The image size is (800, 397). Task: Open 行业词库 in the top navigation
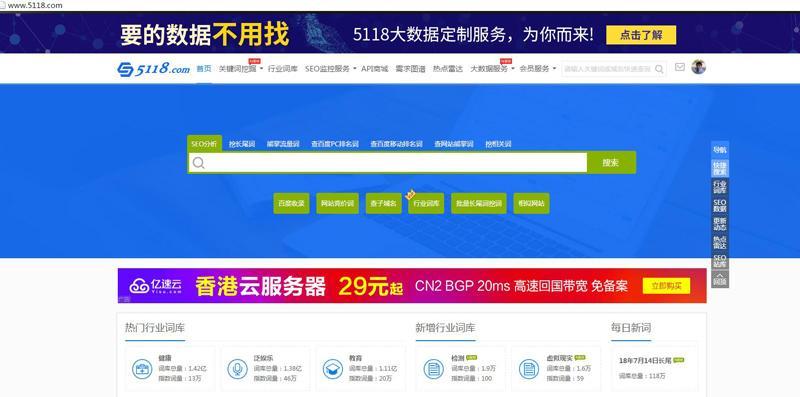(x=283, y=68)
